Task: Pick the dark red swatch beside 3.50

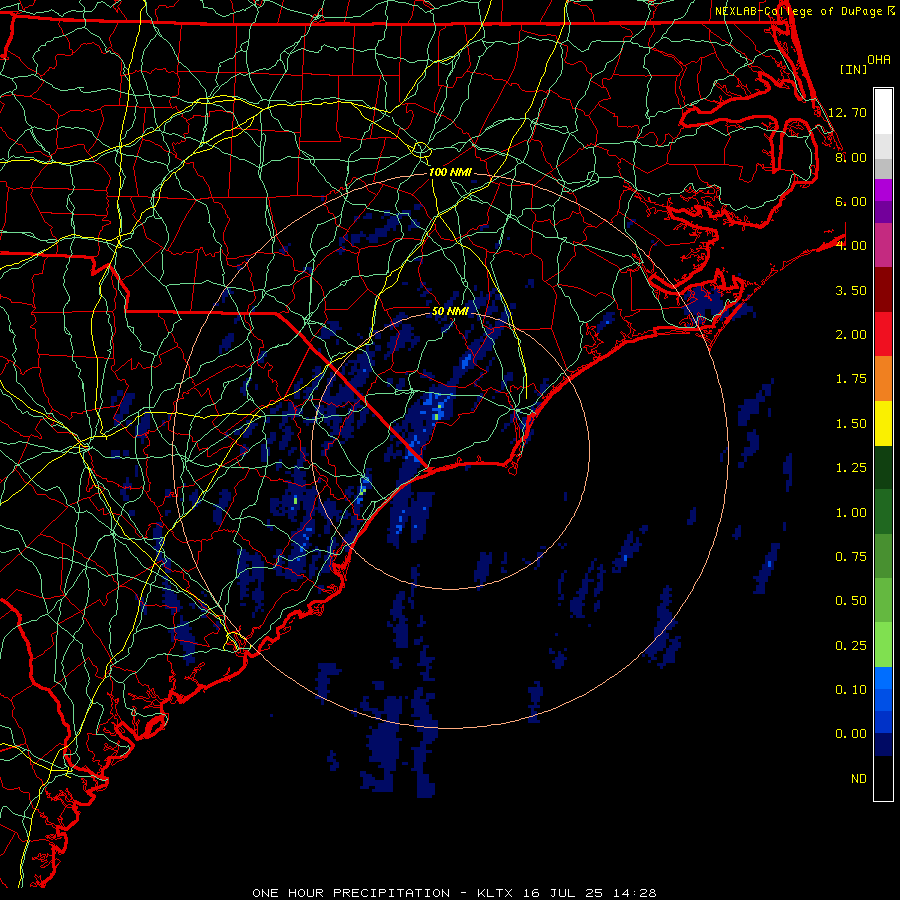Action: (883, 290)
